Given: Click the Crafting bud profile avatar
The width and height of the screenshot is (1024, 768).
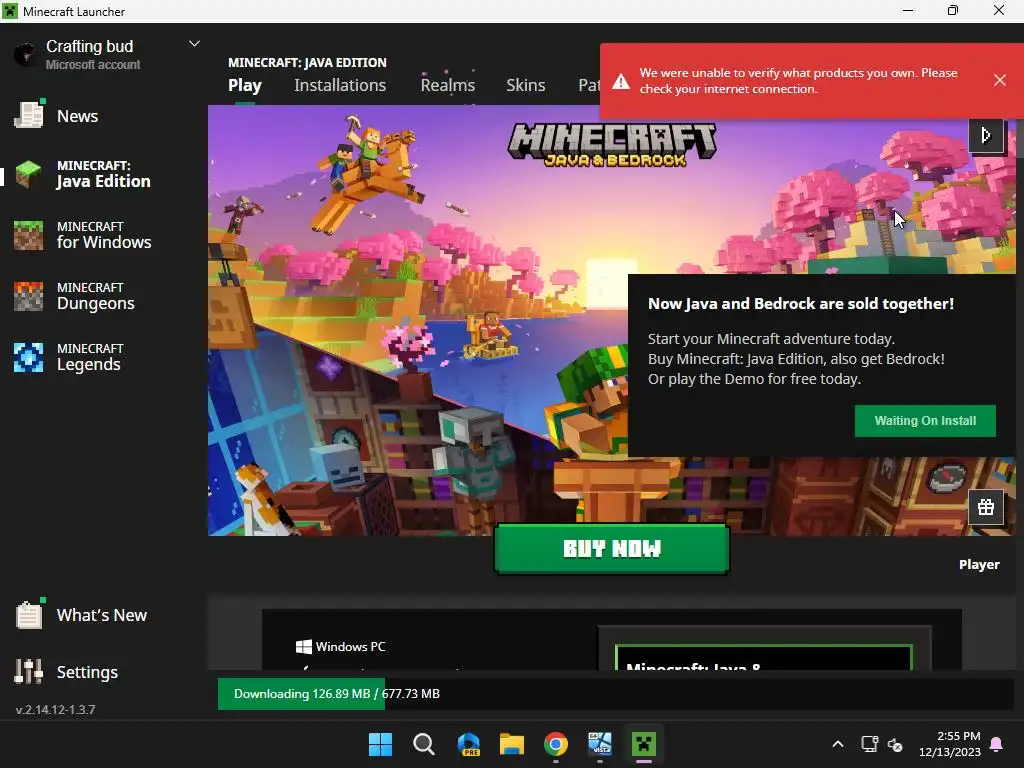Looking at the screenshot, I should click(26, 54).
